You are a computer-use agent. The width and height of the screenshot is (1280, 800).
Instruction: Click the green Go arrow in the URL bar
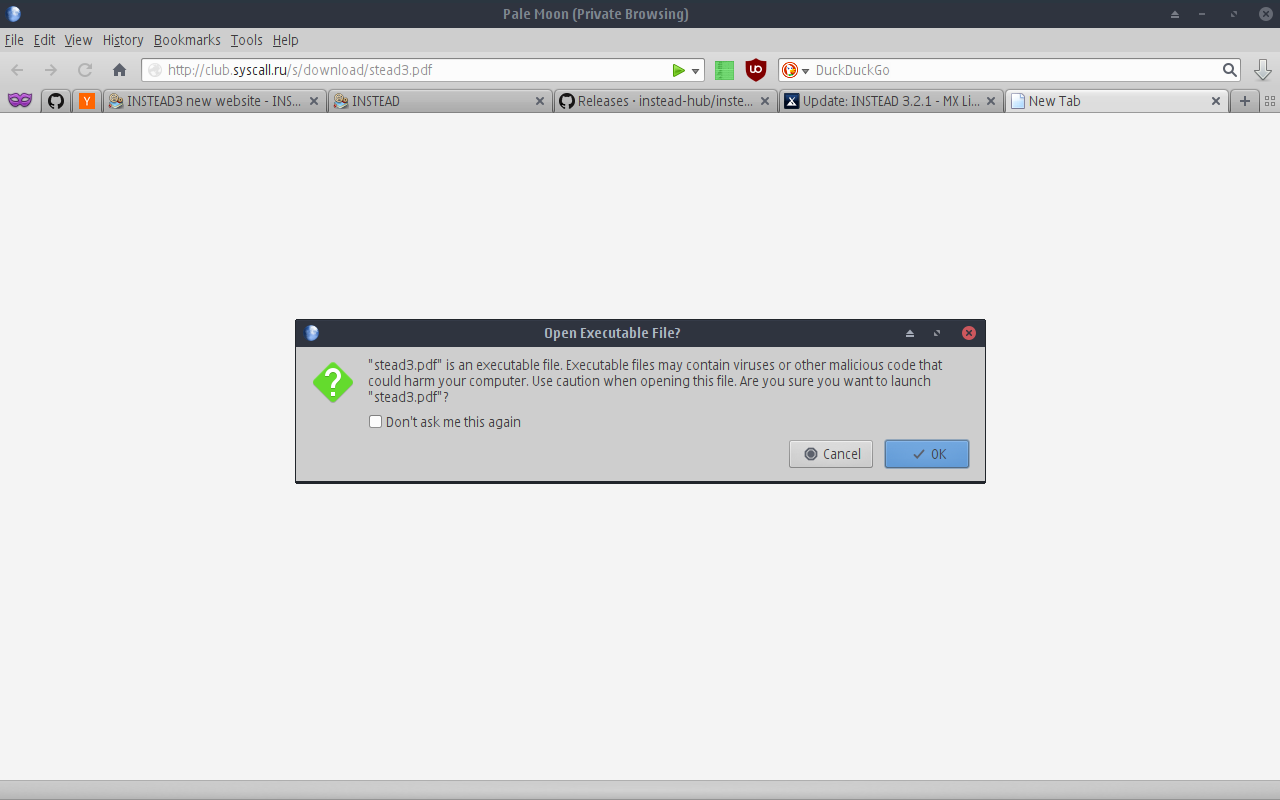click(679, 70)
